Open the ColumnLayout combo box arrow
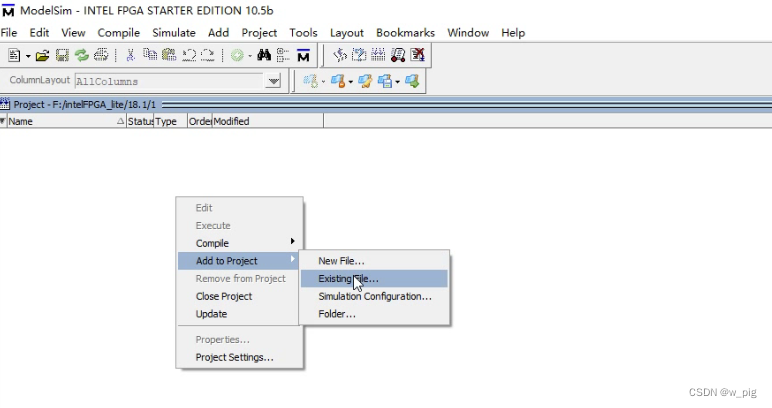The height and width of the screenshot is (408, 772). pos(273,81)
